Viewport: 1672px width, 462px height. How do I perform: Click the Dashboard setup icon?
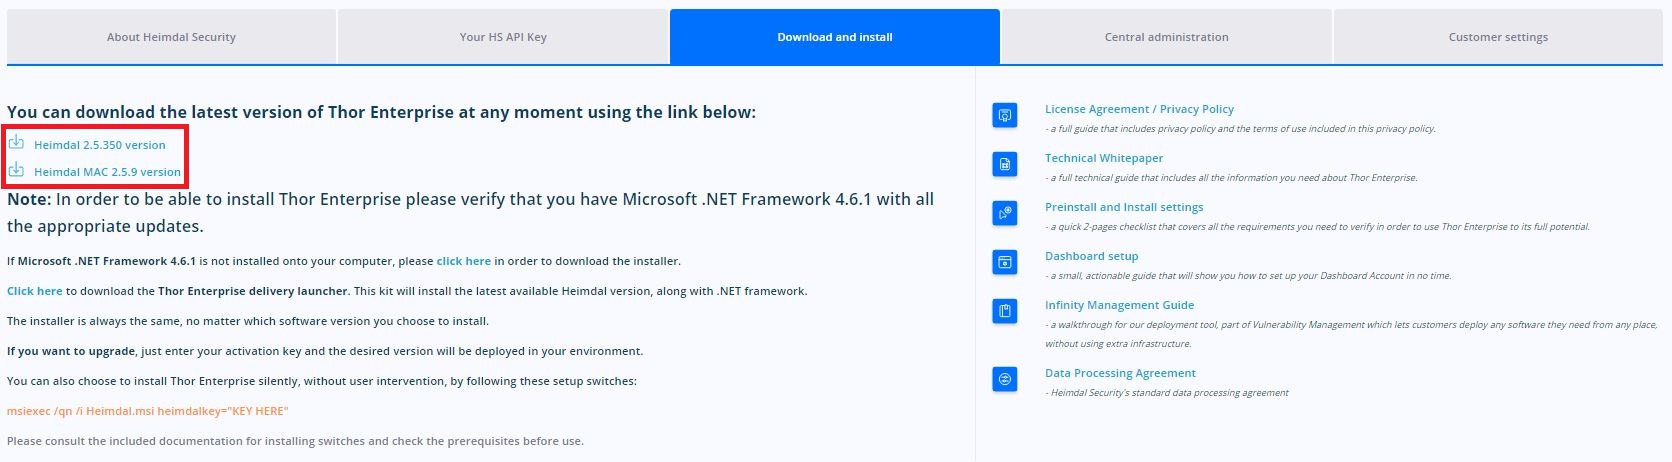(x=1005, y=262)
